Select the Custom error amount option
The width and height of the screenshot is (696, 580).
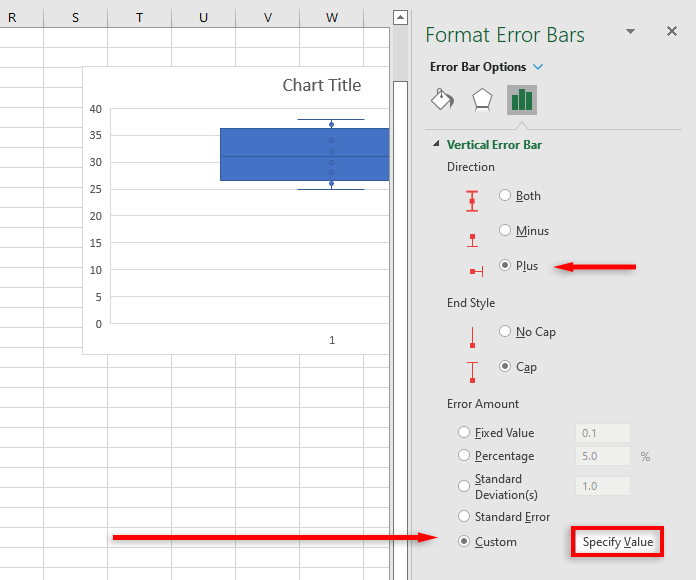pos(464,541)
